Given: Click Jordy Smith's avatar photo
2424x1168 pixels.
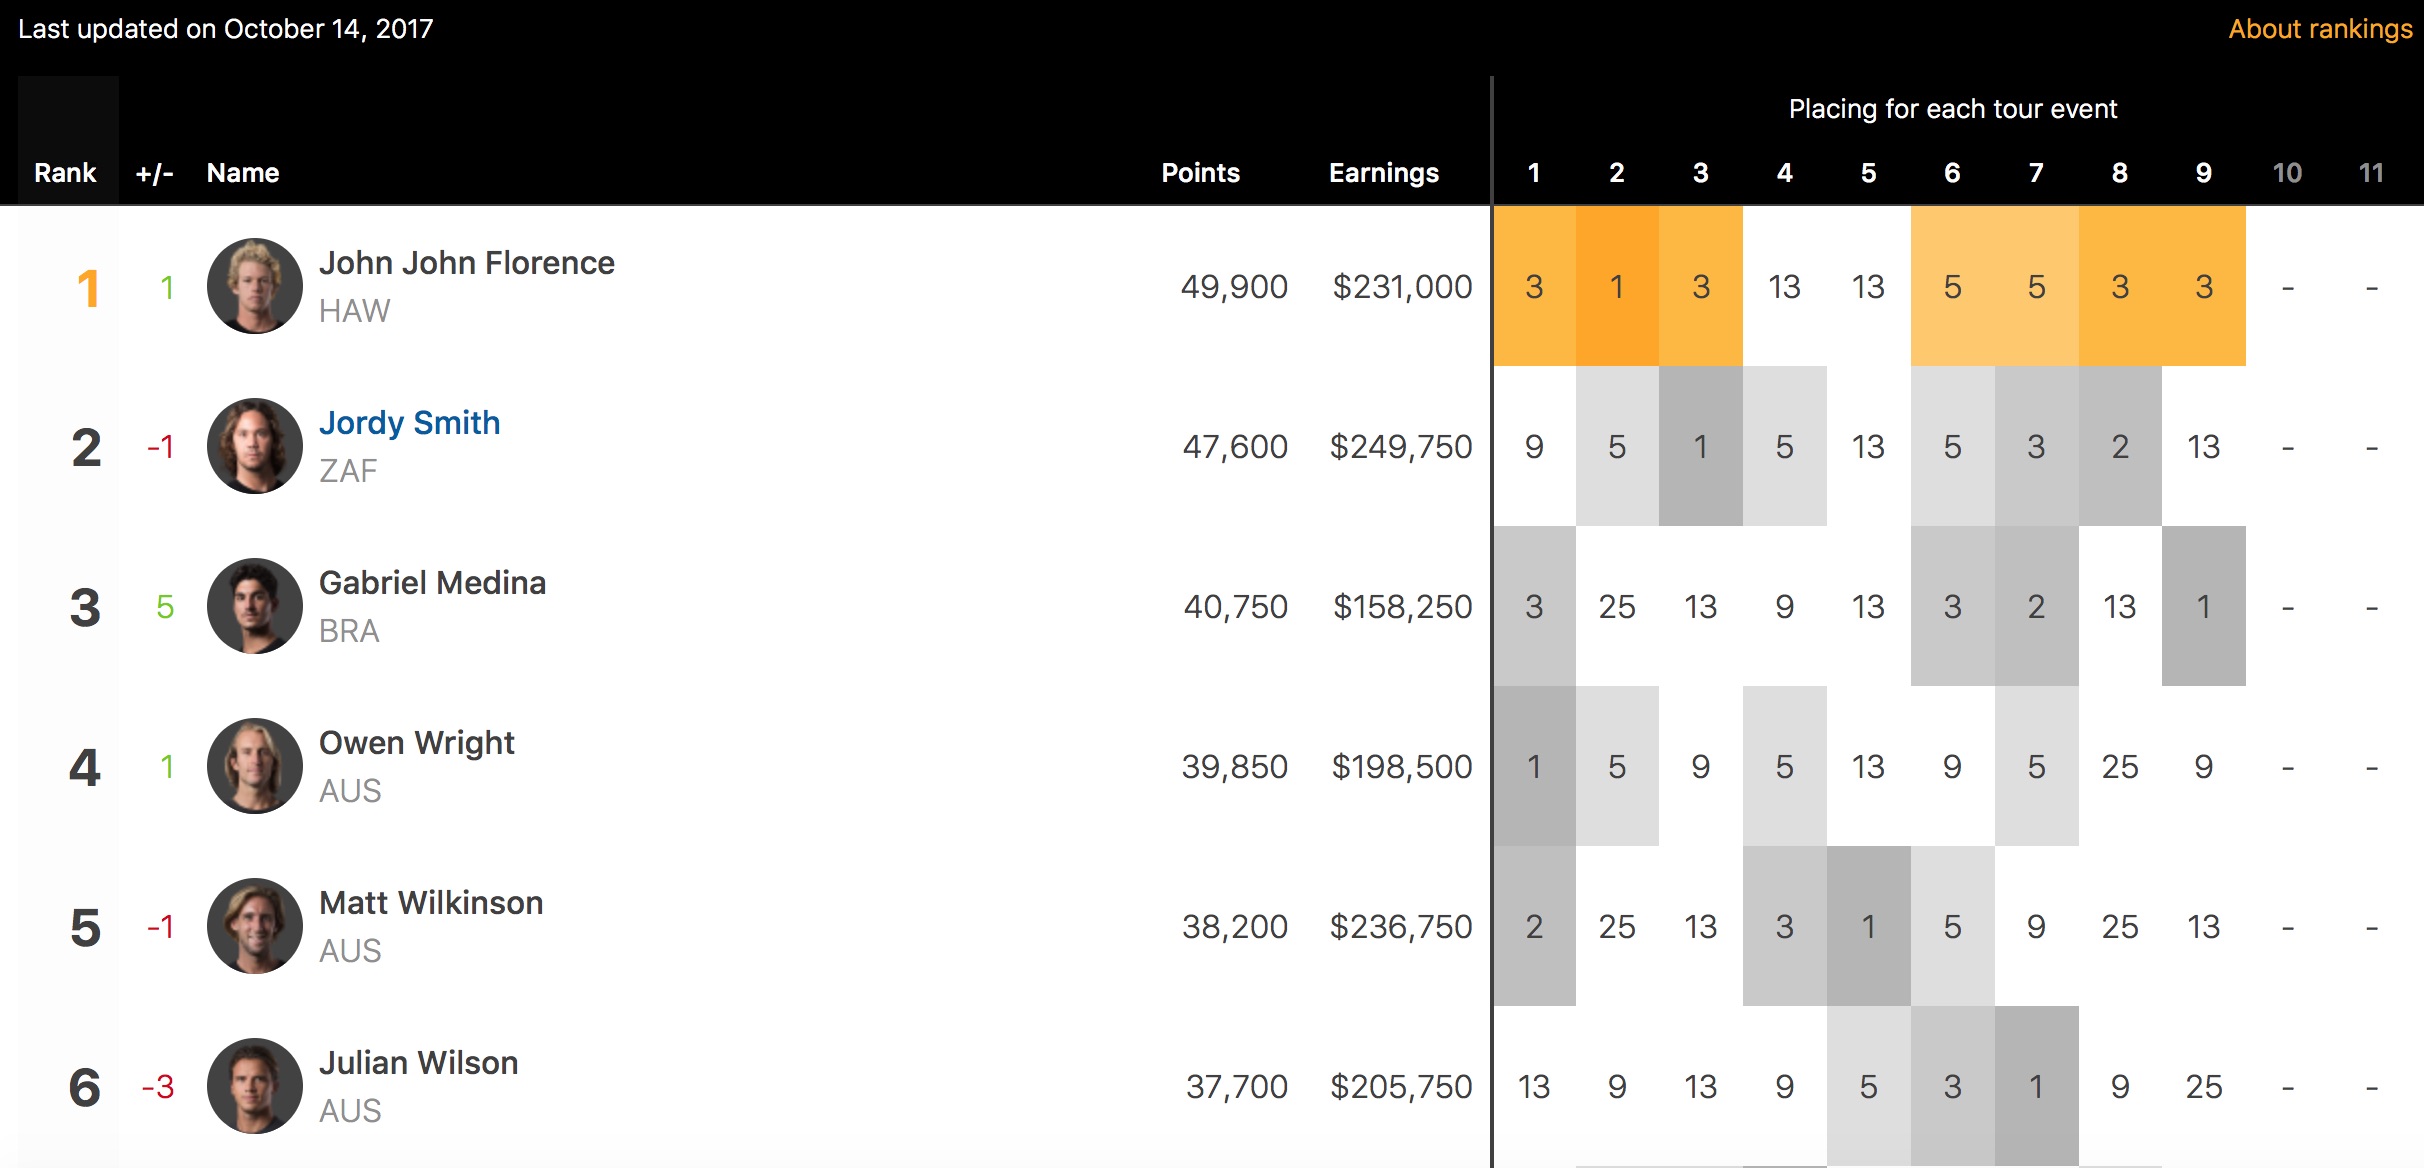Looking at the screenshot, I should coord(254,446).
